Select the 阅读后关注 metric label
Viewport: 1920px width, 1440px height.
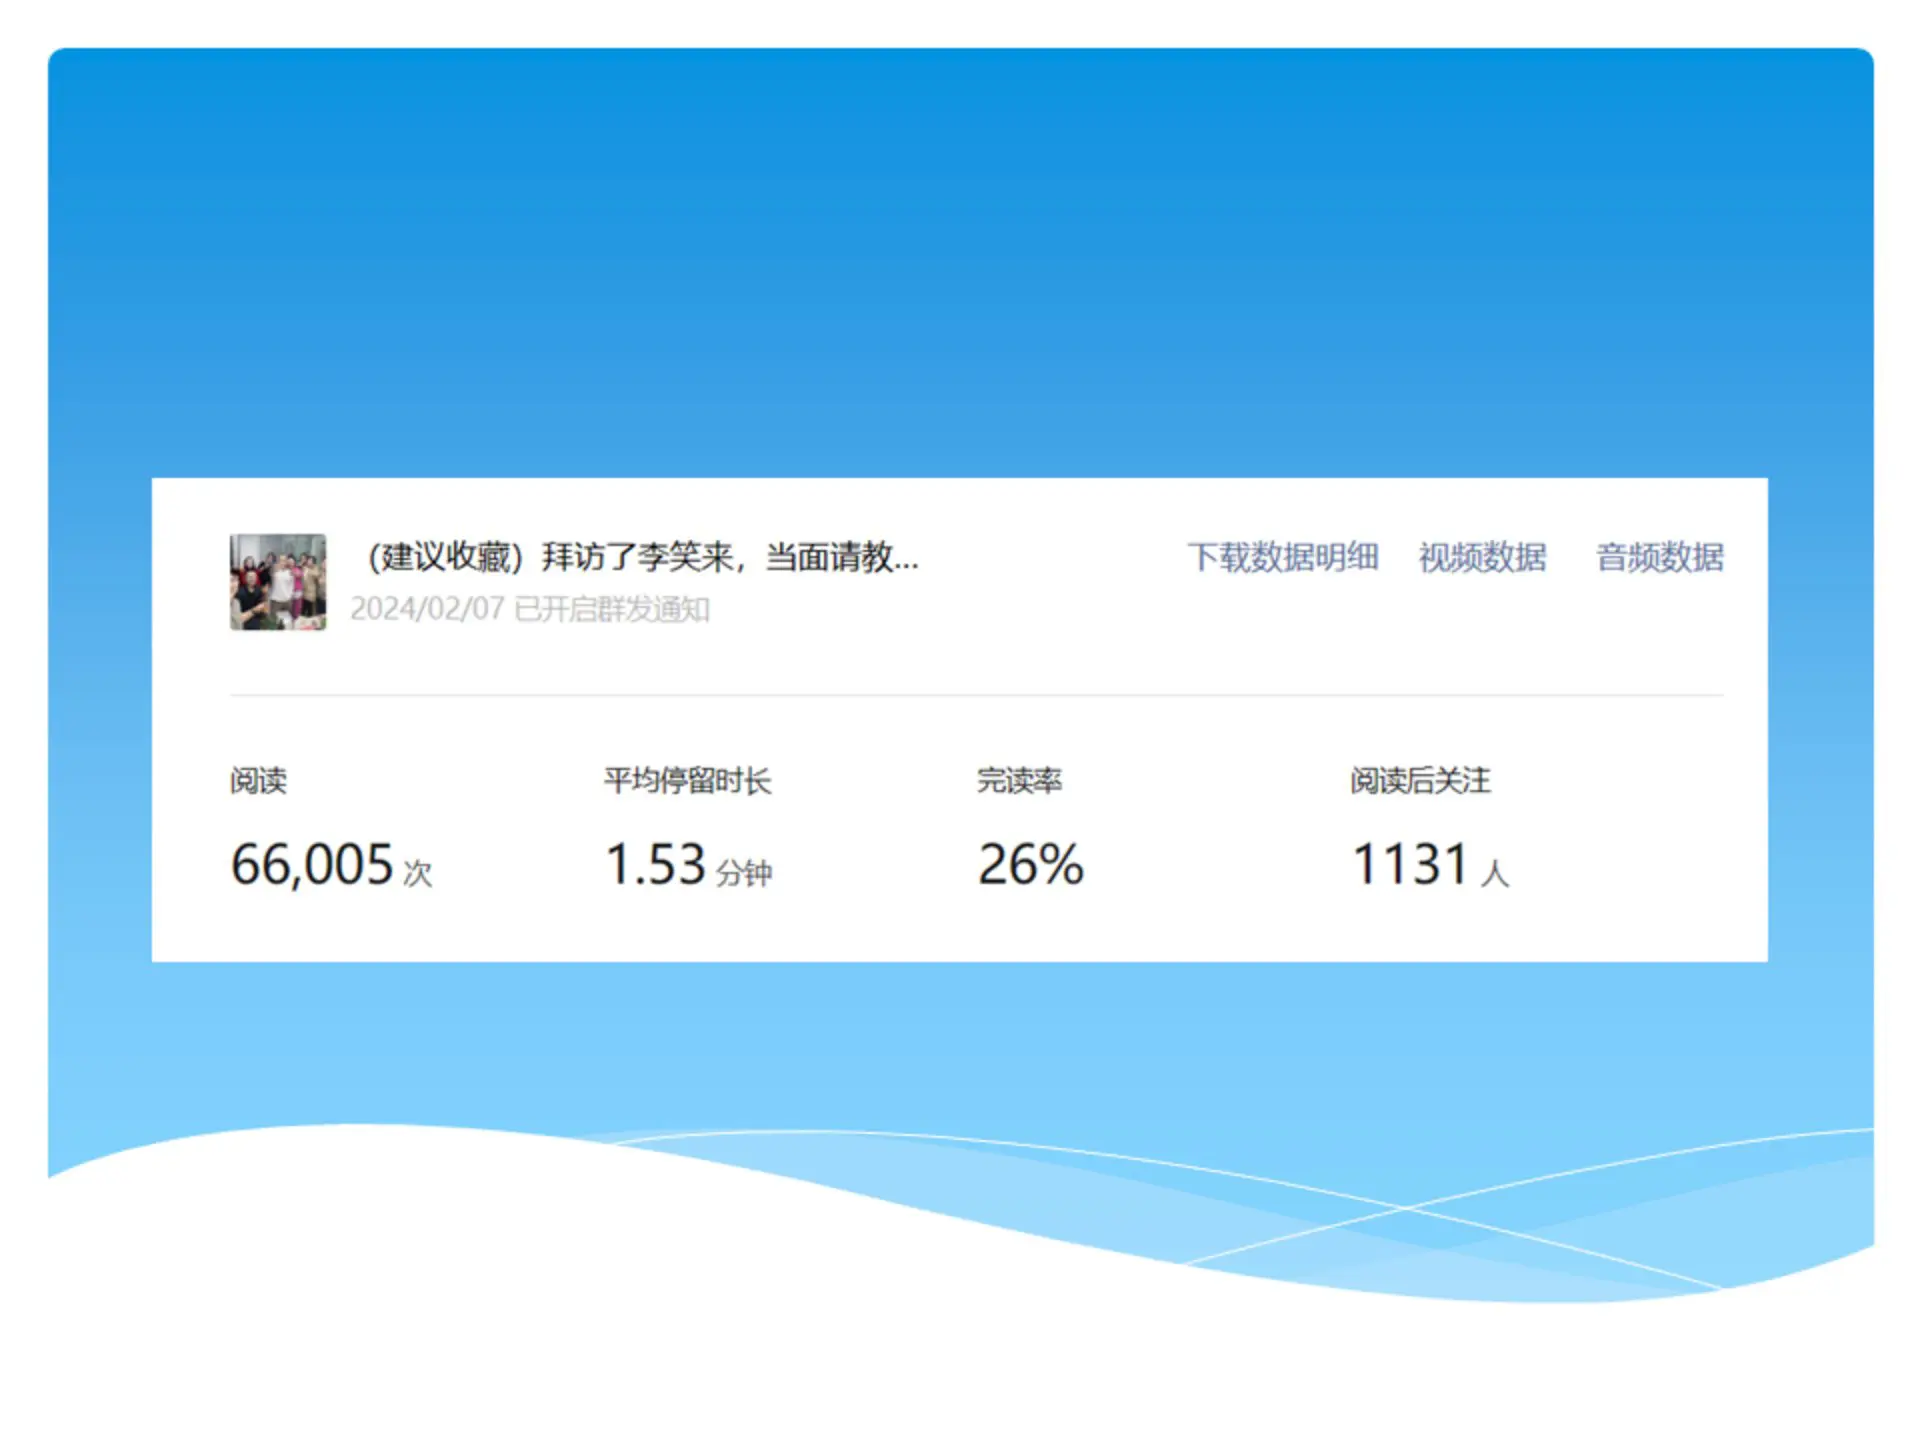(1420, 780)
